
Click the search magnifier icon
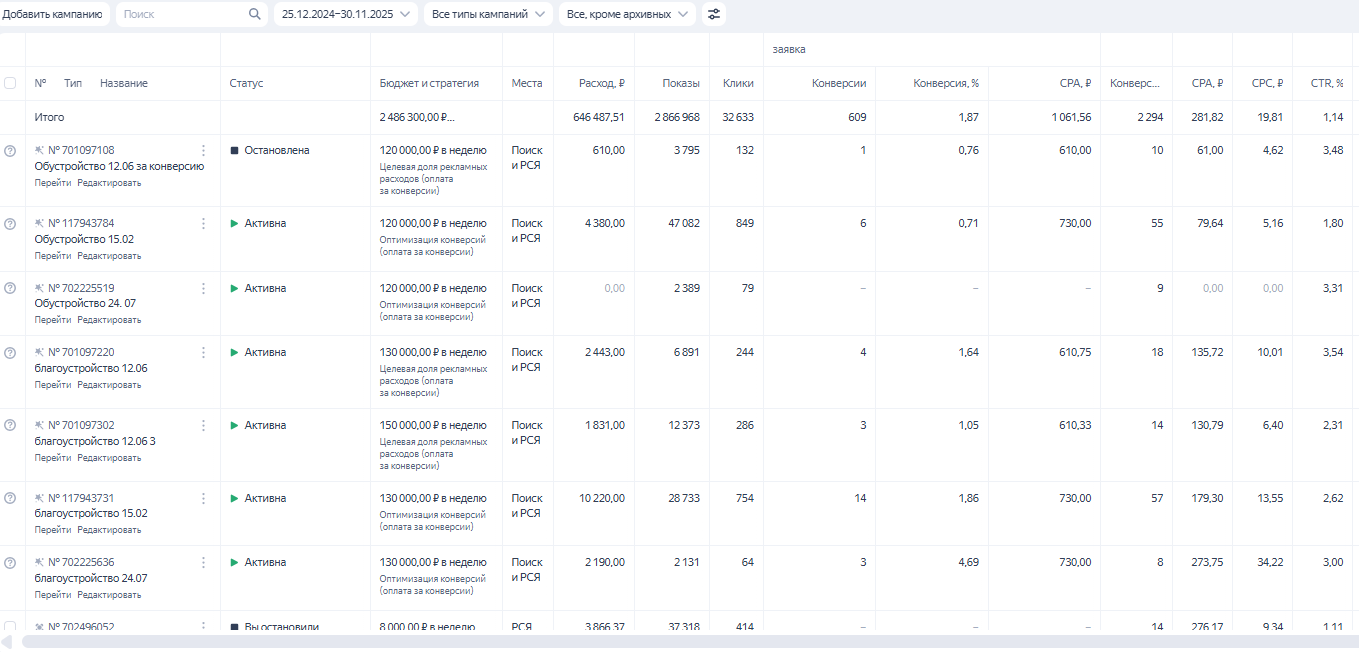point(255,14)
